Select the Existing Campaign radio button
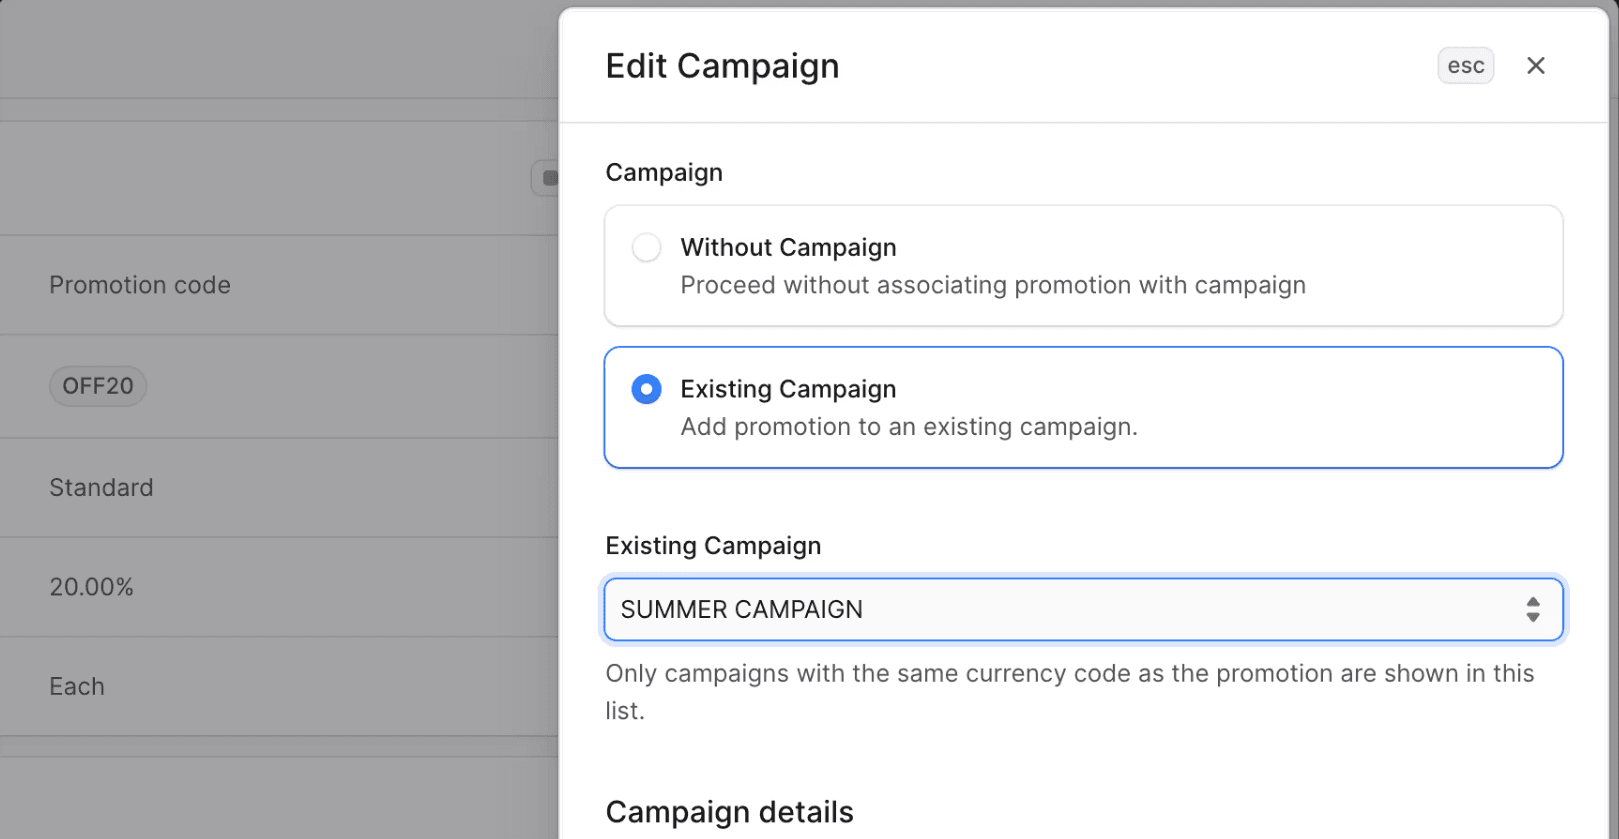The width and height of the screenshot is (1619, 839). pyautogui.click(x=646, y=389)
